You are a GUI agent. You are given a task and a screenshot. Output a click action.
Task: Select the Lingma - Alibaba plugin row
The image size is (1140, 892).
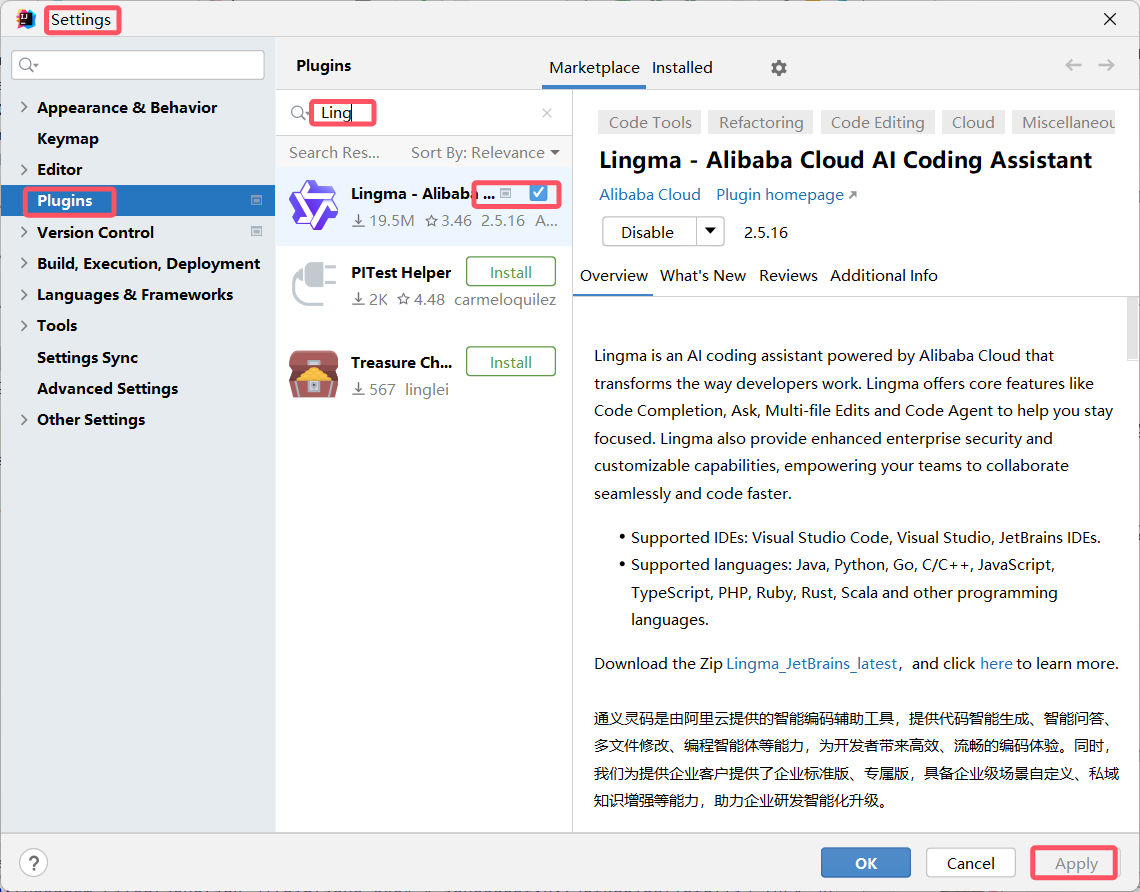pos(424,206)
